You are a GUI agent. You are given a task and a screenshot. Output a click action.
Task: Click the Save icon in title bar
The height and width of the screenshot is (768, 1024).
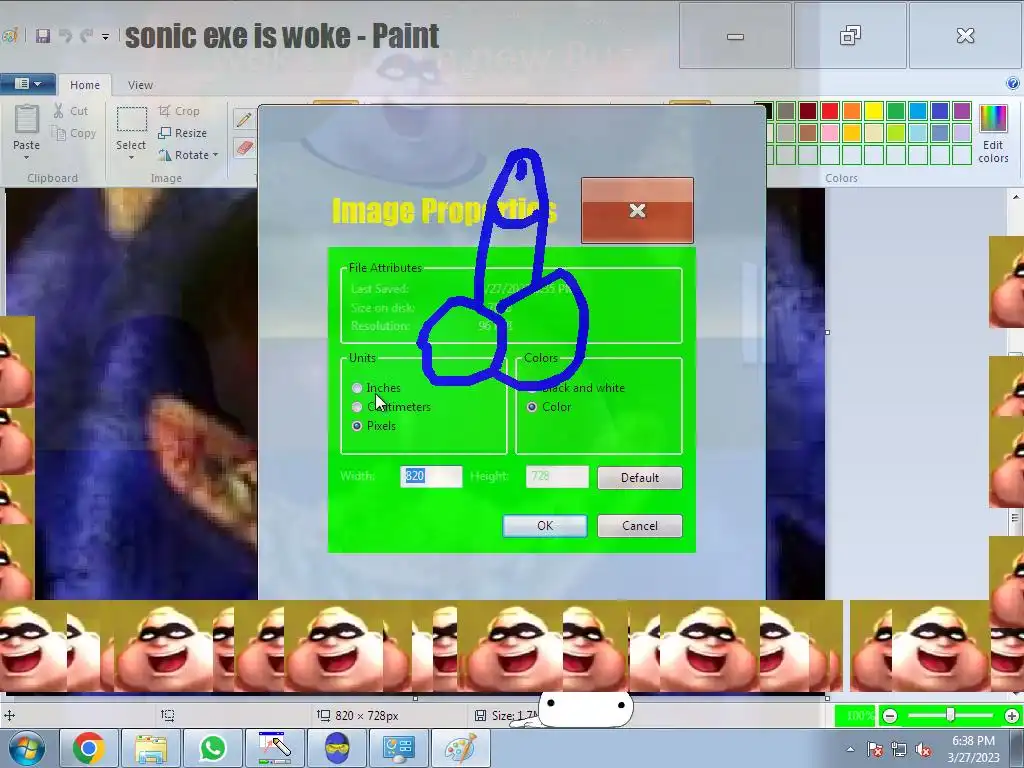click(x=43, y=36)
